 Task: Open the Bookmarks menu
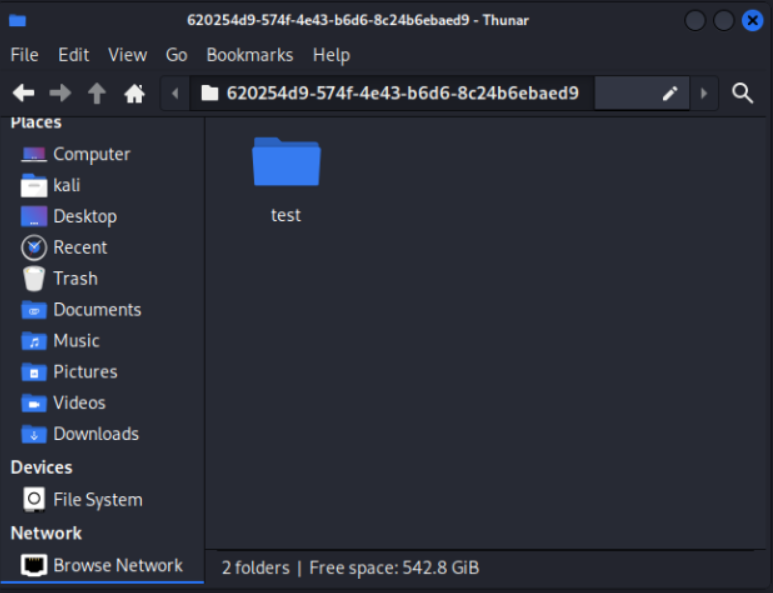pyautogui.click(x=249, y=55)
